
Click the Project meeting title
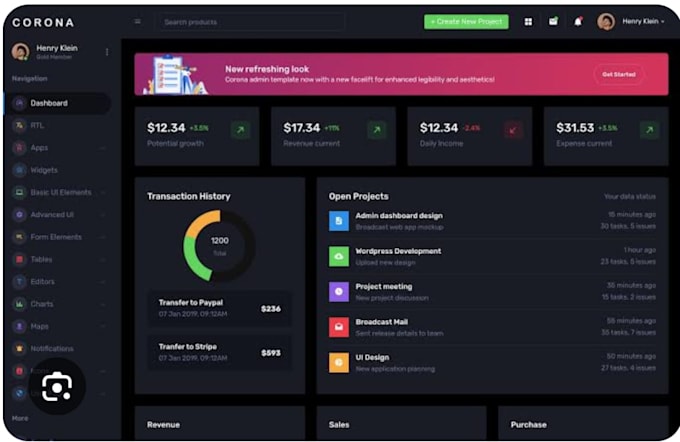[384, 287]
